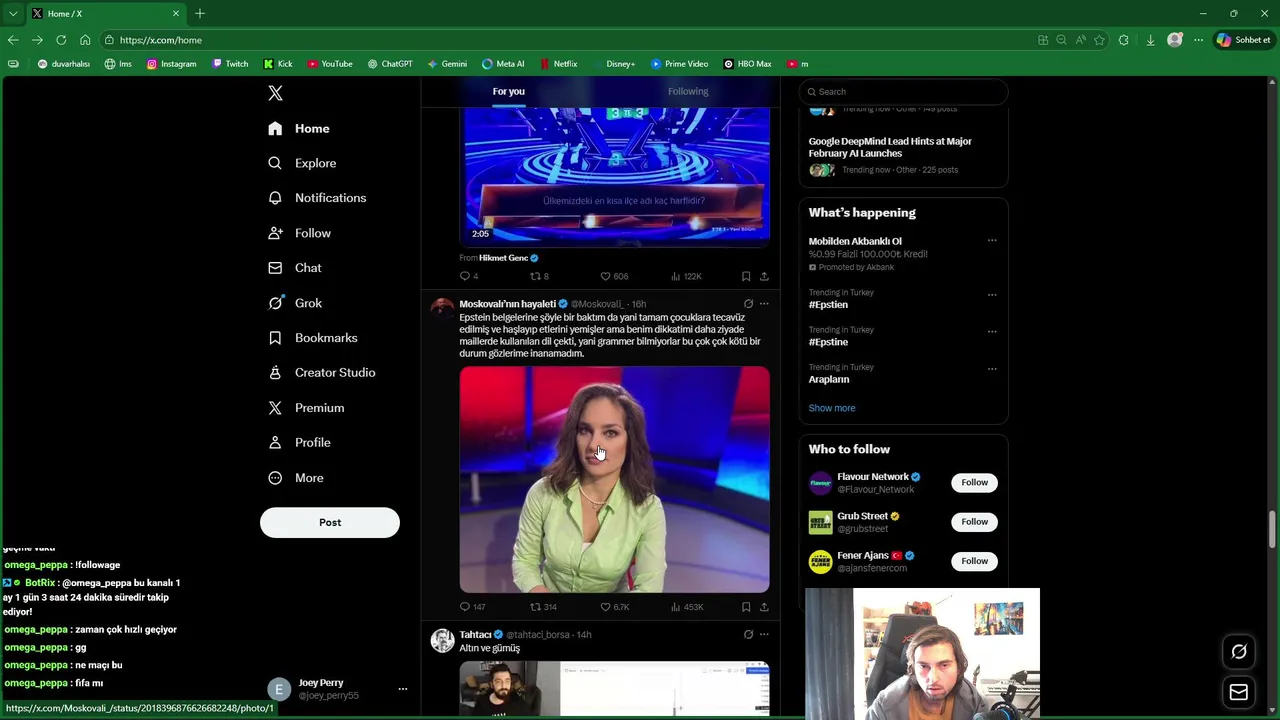
Task: Open options for the #Epstine trend
Action: coord(992,331)
